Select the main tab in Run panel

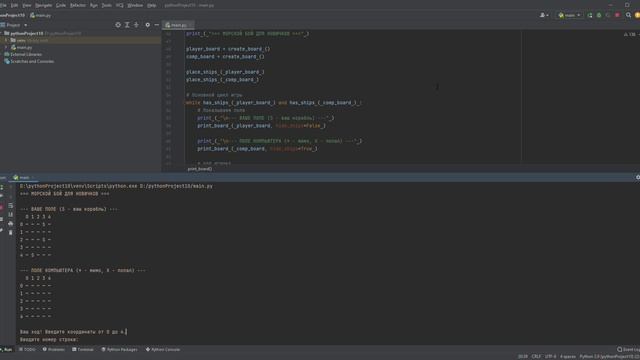click(24, 178)
